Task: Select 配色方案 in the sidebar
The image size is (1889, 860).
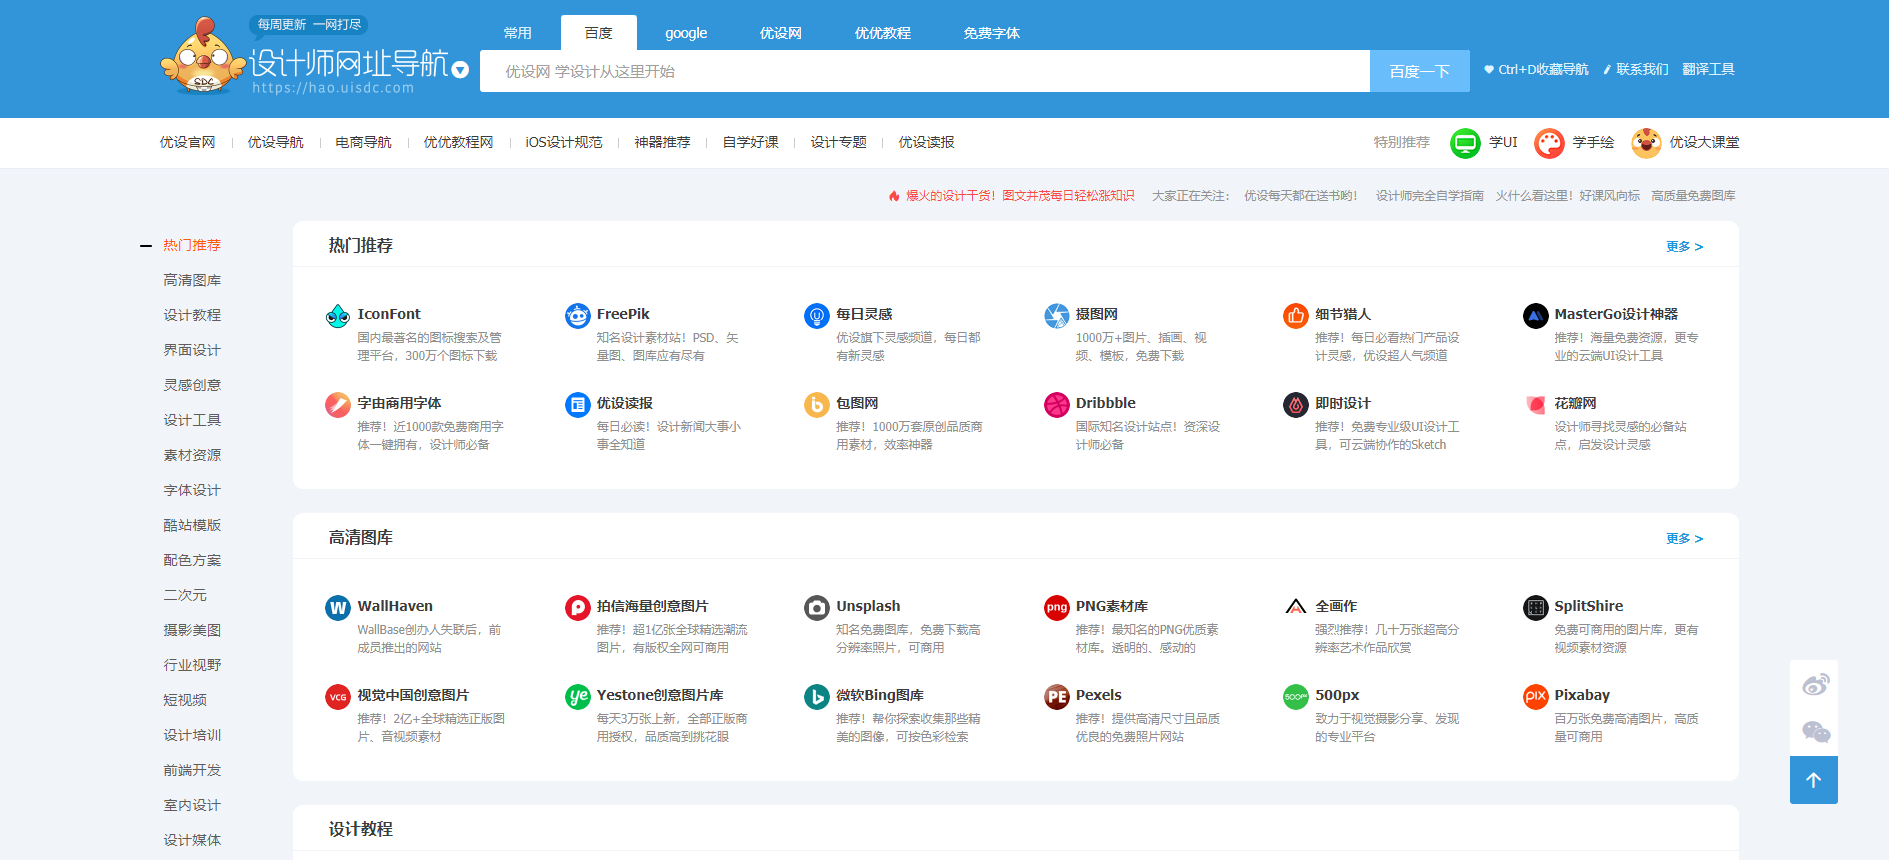Action: 192,561
